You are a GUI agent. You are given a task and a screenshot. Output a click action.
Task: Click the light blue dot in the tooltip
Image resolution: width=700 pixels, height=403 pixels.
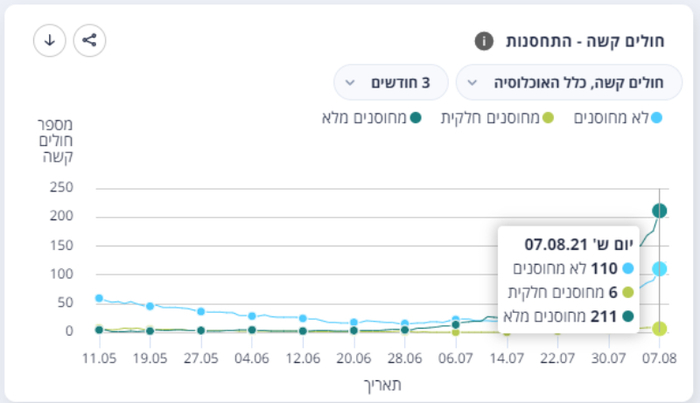[627, 268]
